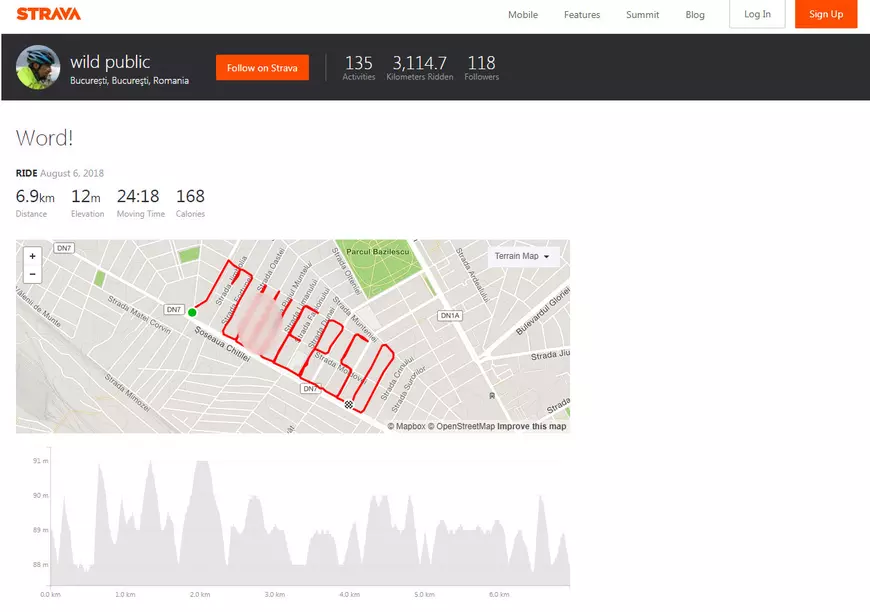Screen dimensions: 870x612
Task: Click the Improve this map link
Action: click(x=532, y=426)
